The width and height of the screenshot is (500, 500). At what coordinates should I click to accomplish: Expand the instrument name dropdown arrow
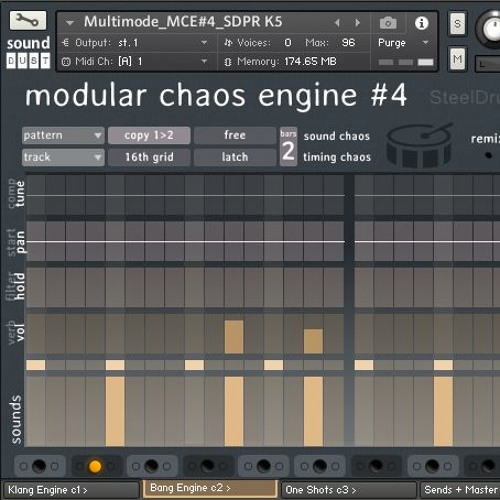pos(70,23)
